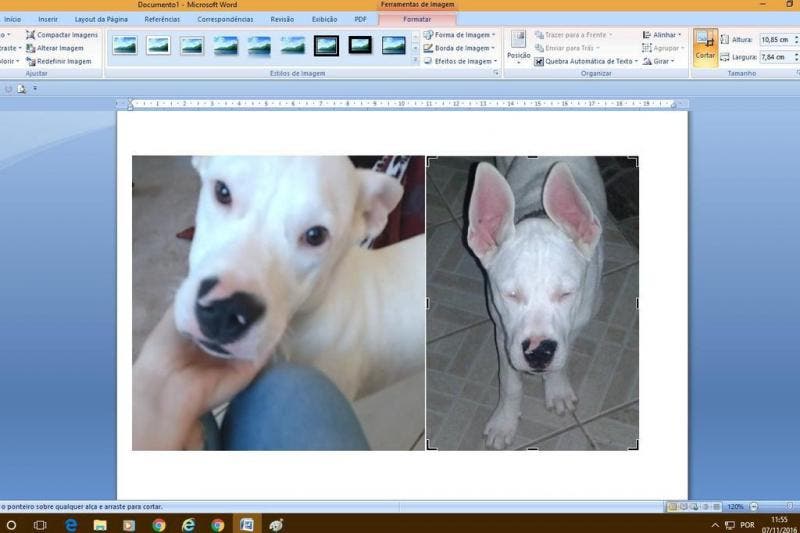Screen dimensions: 800x533
Task: Click the zoom out minus button
Action: 754,507
